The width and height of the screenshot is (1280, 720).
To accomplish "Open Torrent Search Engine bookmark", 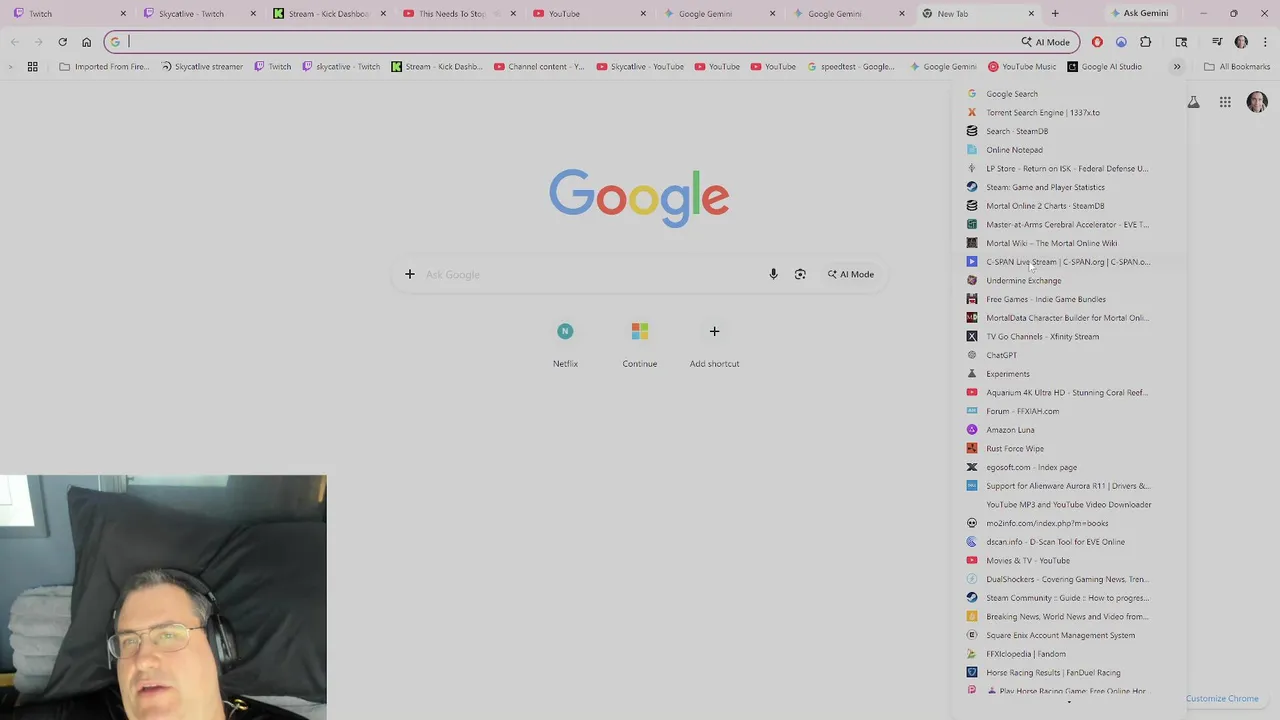I will [x=1068, y=112].
